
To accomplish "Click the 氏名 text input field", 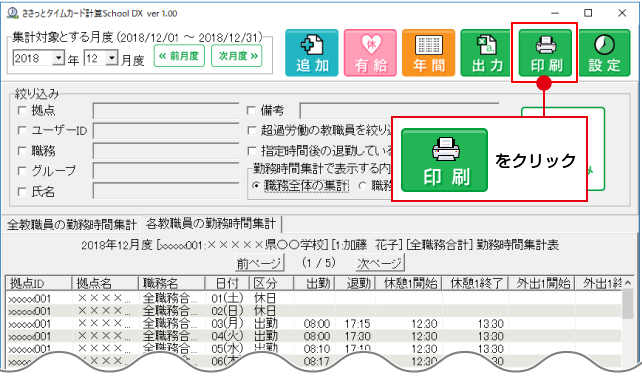I will [x=166, y=191].
